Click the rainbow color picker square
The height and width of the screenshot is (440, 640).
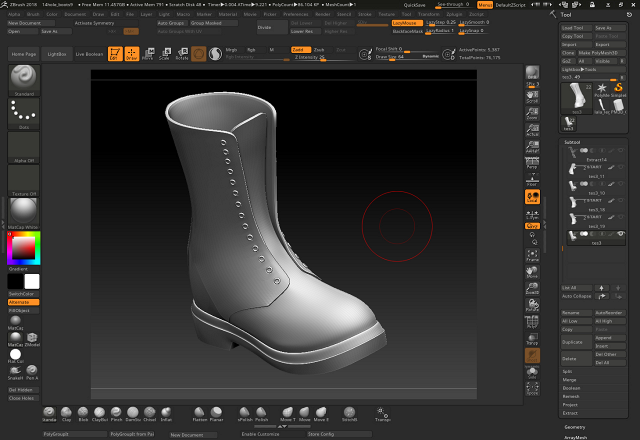point(22,246)
